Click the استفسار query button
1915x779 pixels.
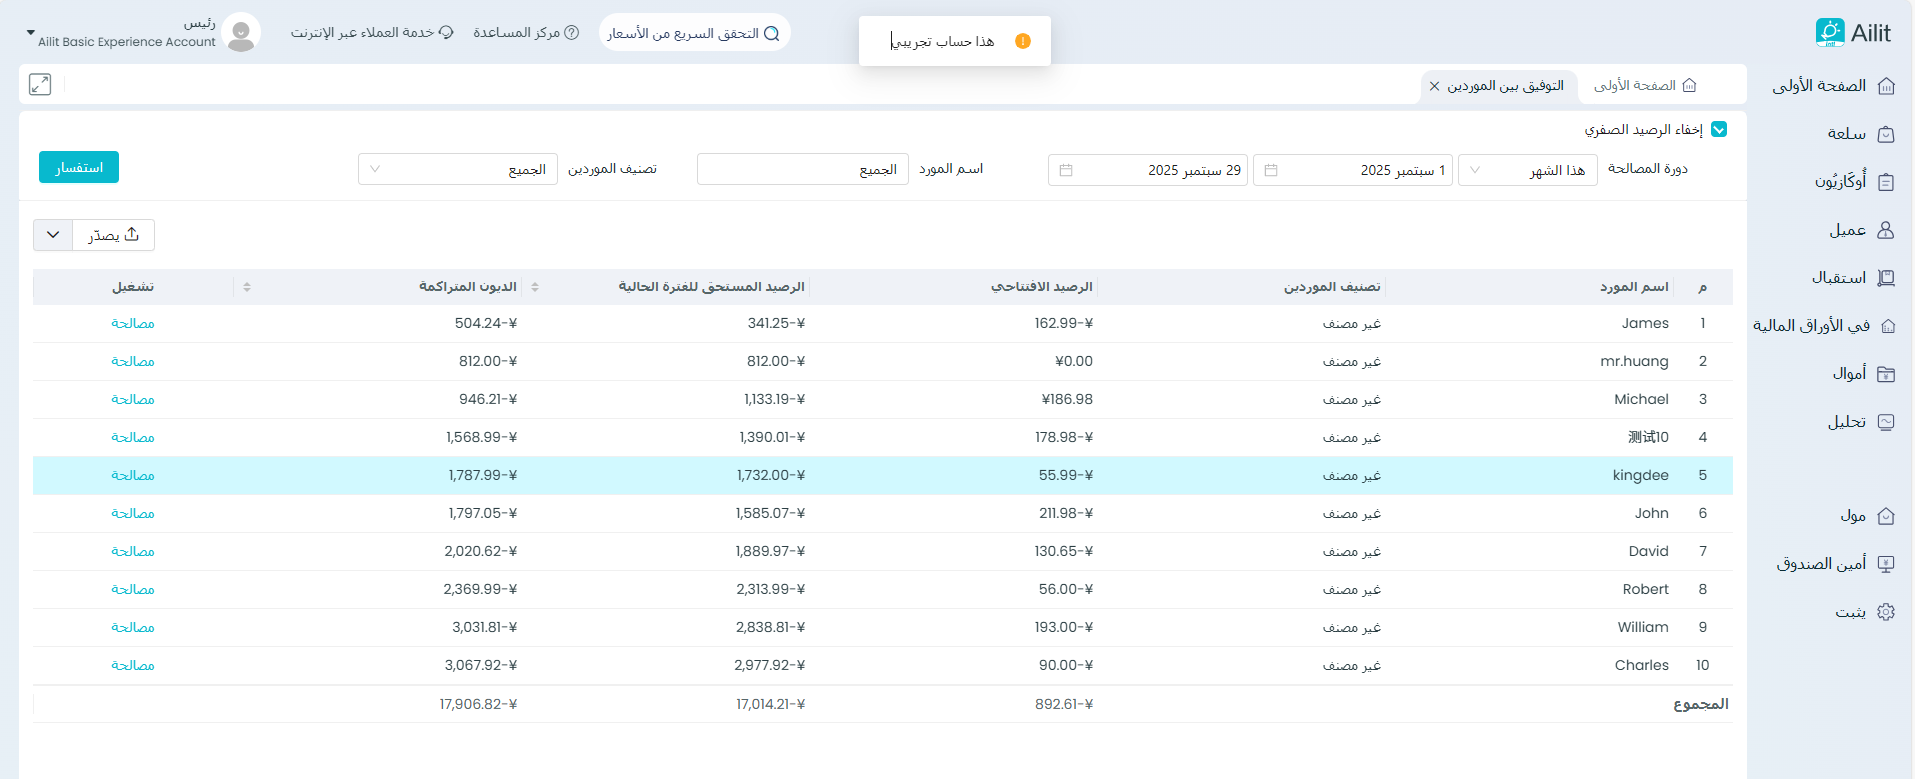pyautogui.click(x=79, y=167)
